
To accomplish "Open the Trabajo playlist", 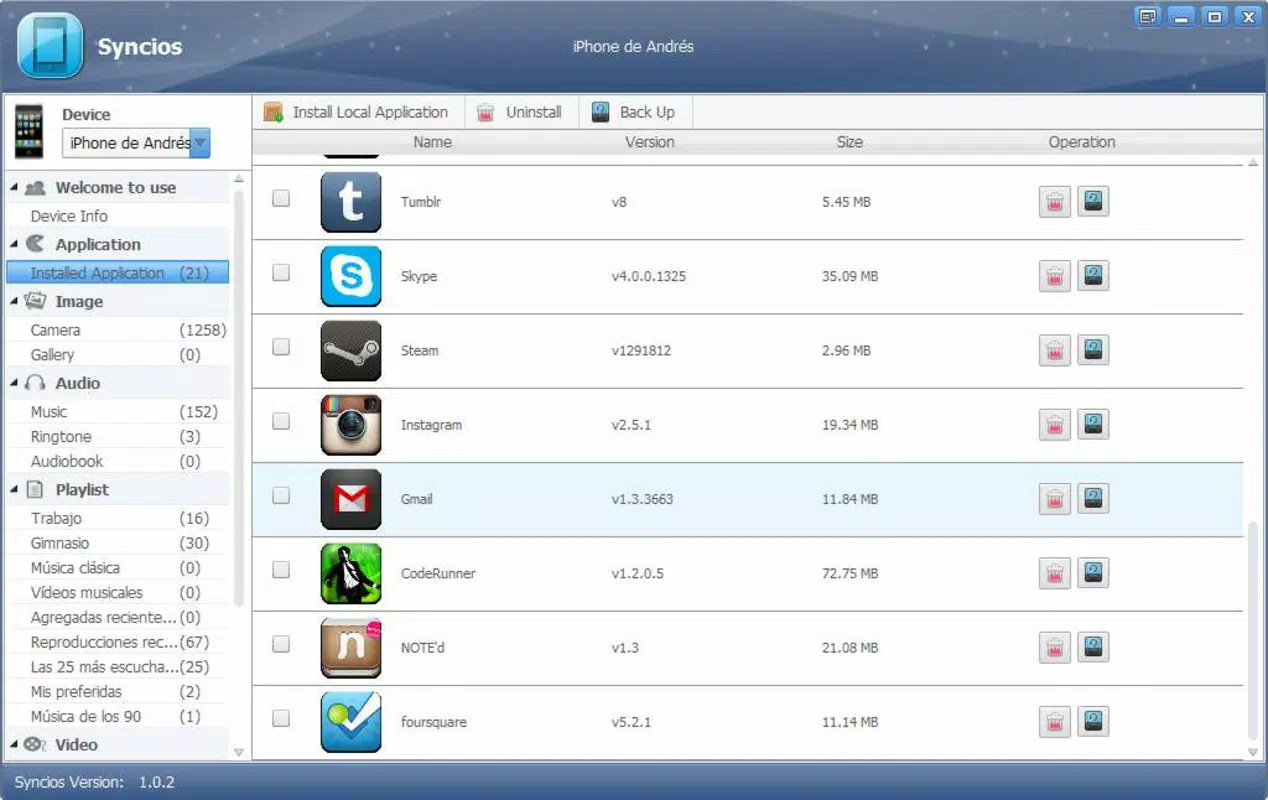I will [117, 518].
